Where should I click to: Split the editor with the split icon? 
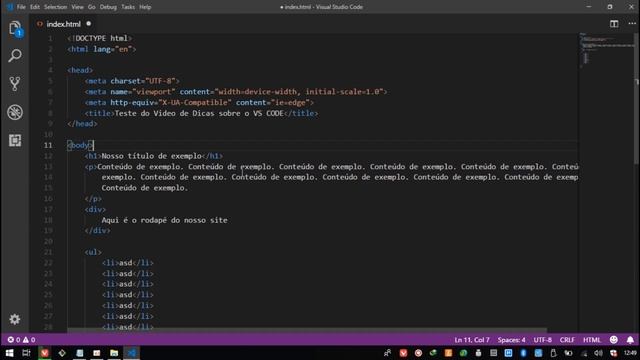(x=614, y=24)
